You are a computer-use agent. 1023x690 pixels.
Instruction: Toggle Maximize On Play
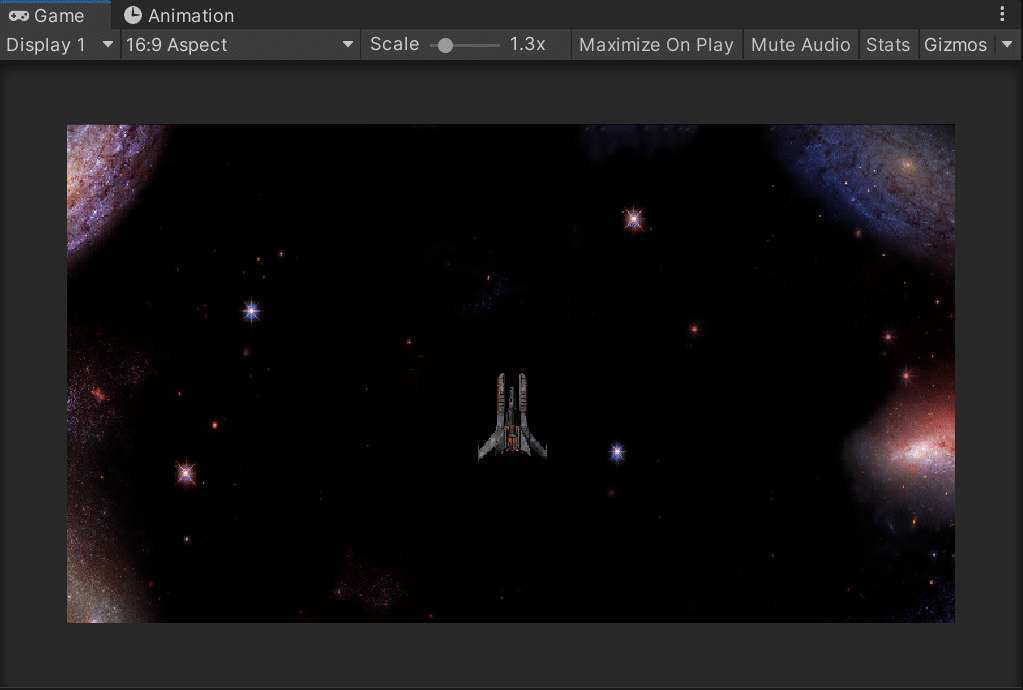click(656, 44)
